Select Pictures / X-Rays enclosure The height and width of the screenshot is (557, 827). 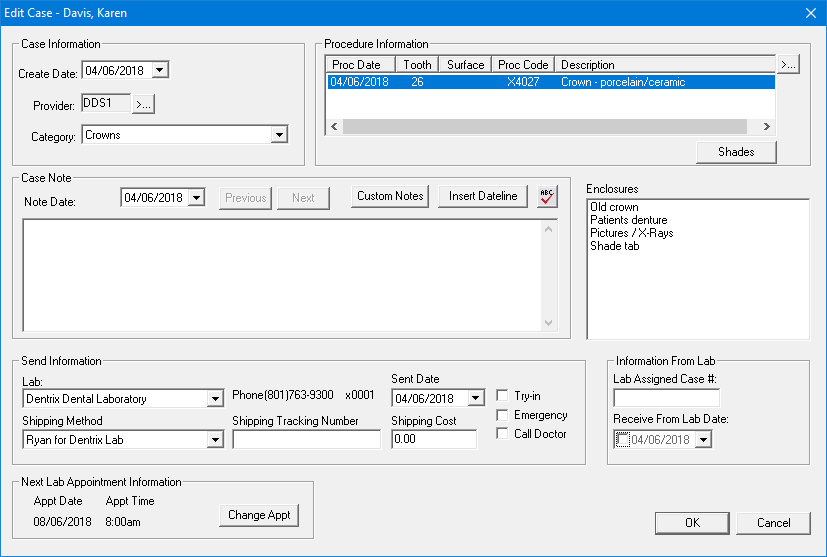tap(631, 233)
